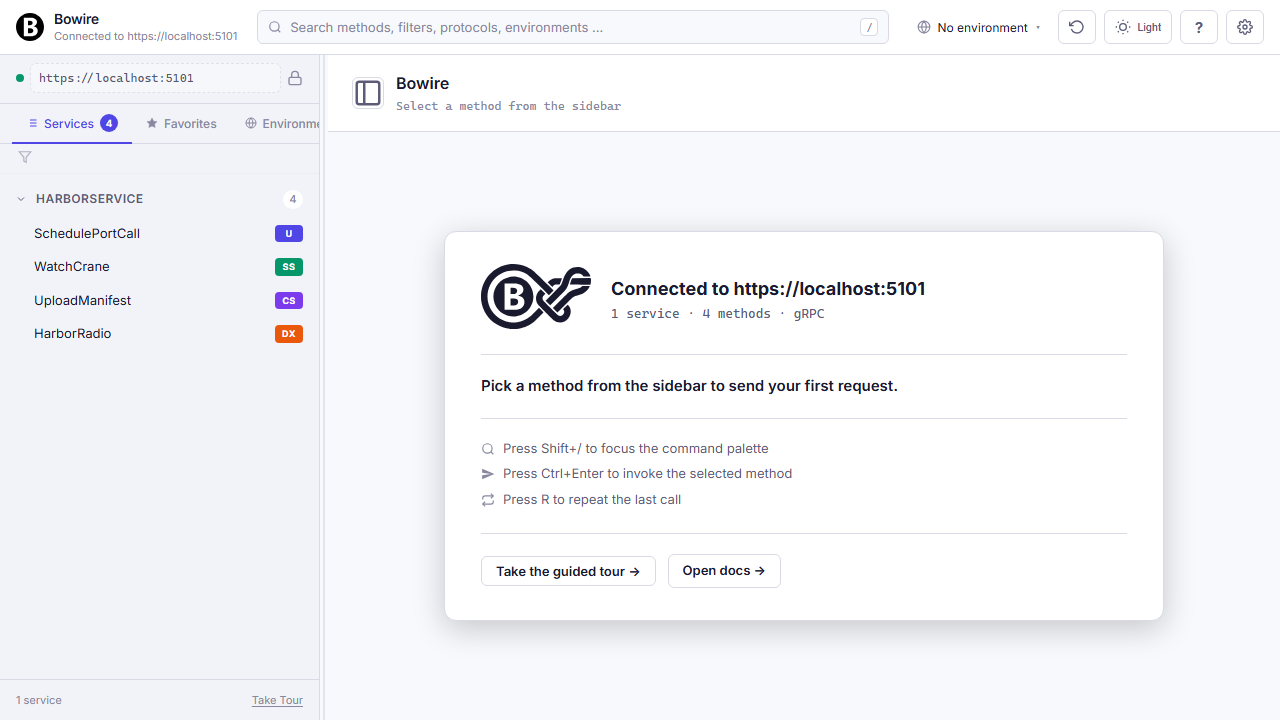
Task: Edit the https://localhost:5101 URL field
Action: [155, 78]
